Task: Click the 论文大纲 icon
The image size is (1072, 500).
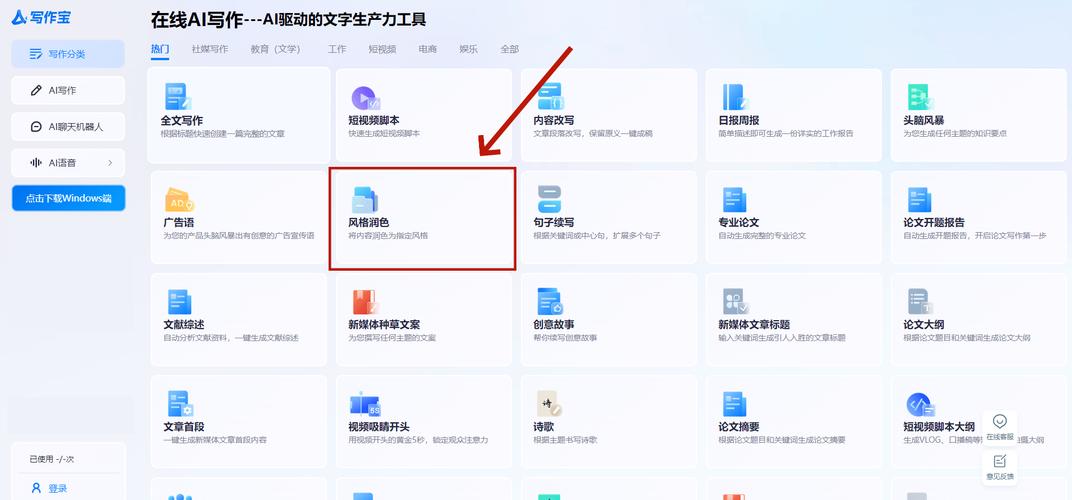Action: (920, 302)
